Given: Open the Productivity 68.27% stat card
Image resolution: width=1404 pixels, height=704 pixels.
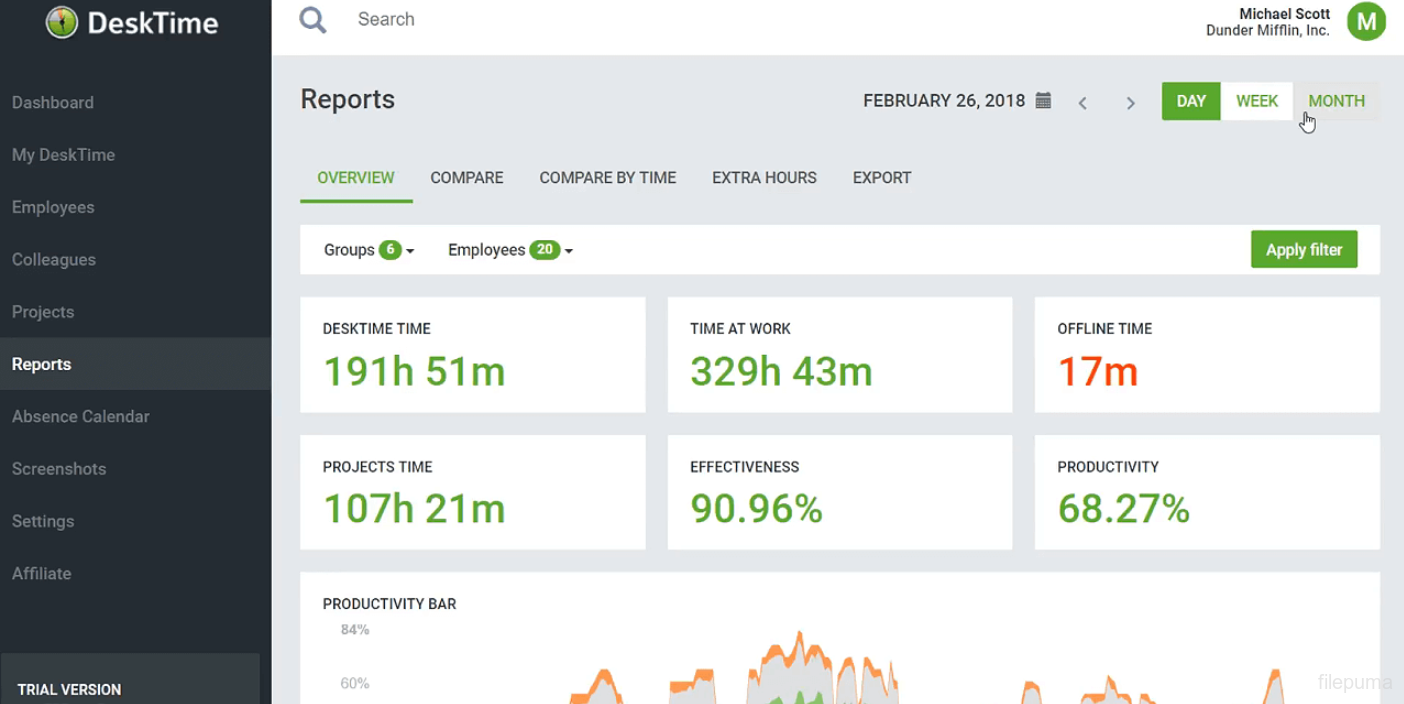Looking at the screenshot, I should click(x=1207, y=492).
